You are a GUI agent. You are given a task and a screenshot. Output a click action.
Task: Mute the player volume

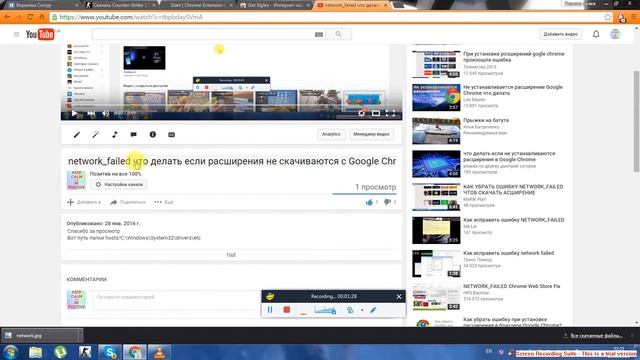click(105, 113)
